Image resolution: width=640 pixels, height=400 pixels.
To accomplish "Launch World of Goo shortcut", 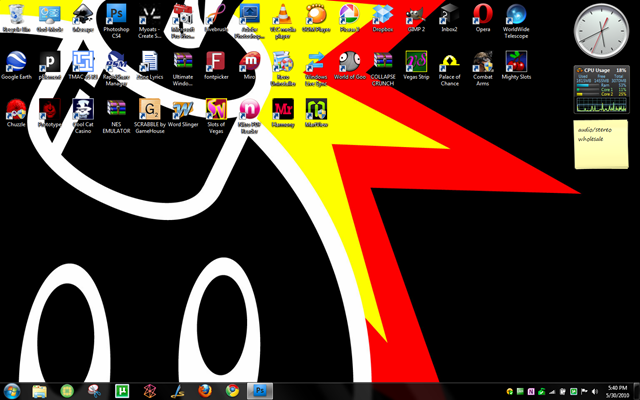I will (x=350, y=66).
